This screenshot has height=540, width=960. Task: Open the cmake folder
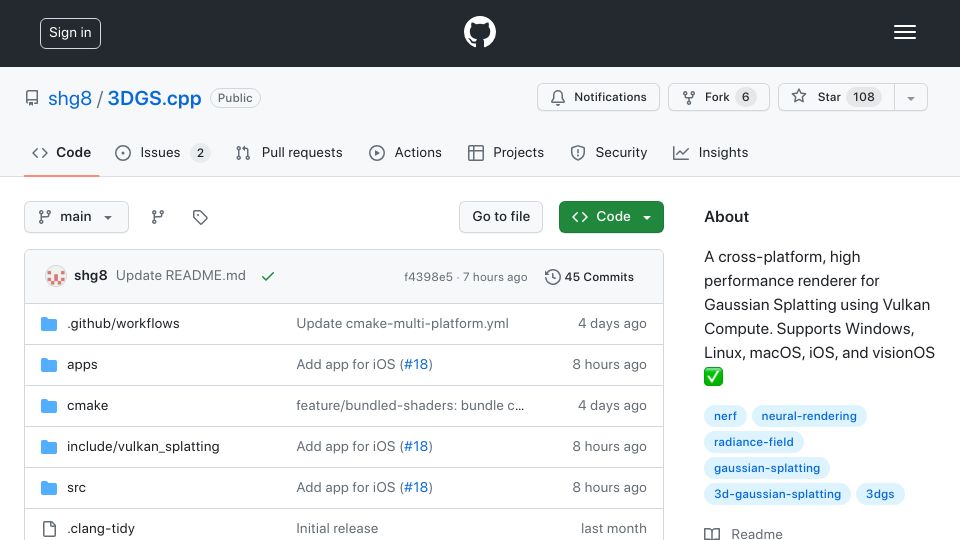[88, 405]
